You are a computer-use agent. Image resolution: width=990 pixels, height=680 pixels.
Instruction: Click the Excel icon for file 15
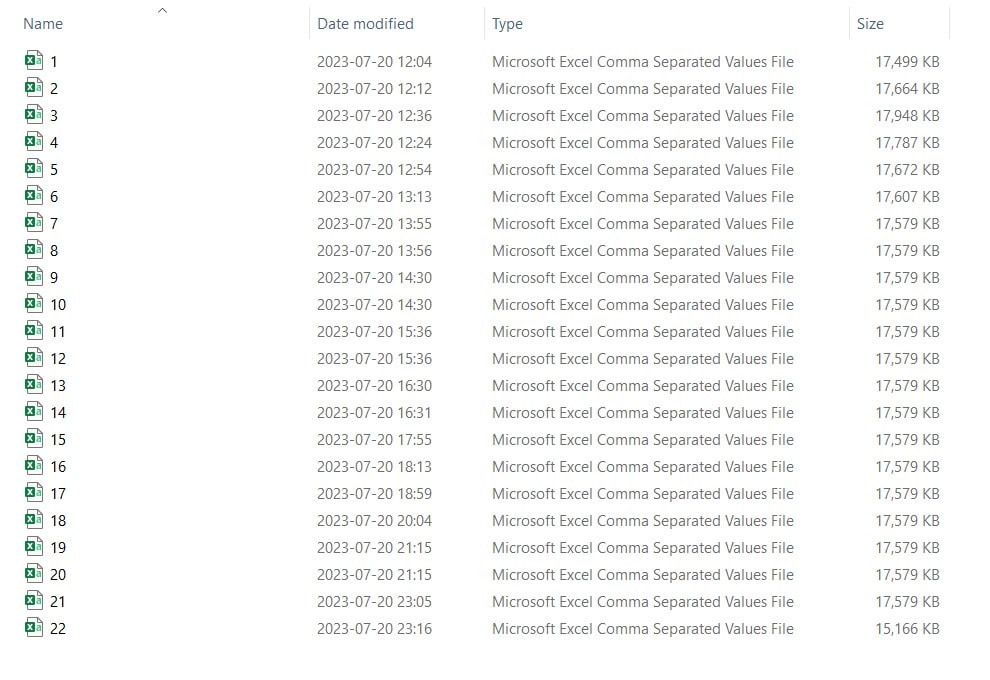pos(34,439)
